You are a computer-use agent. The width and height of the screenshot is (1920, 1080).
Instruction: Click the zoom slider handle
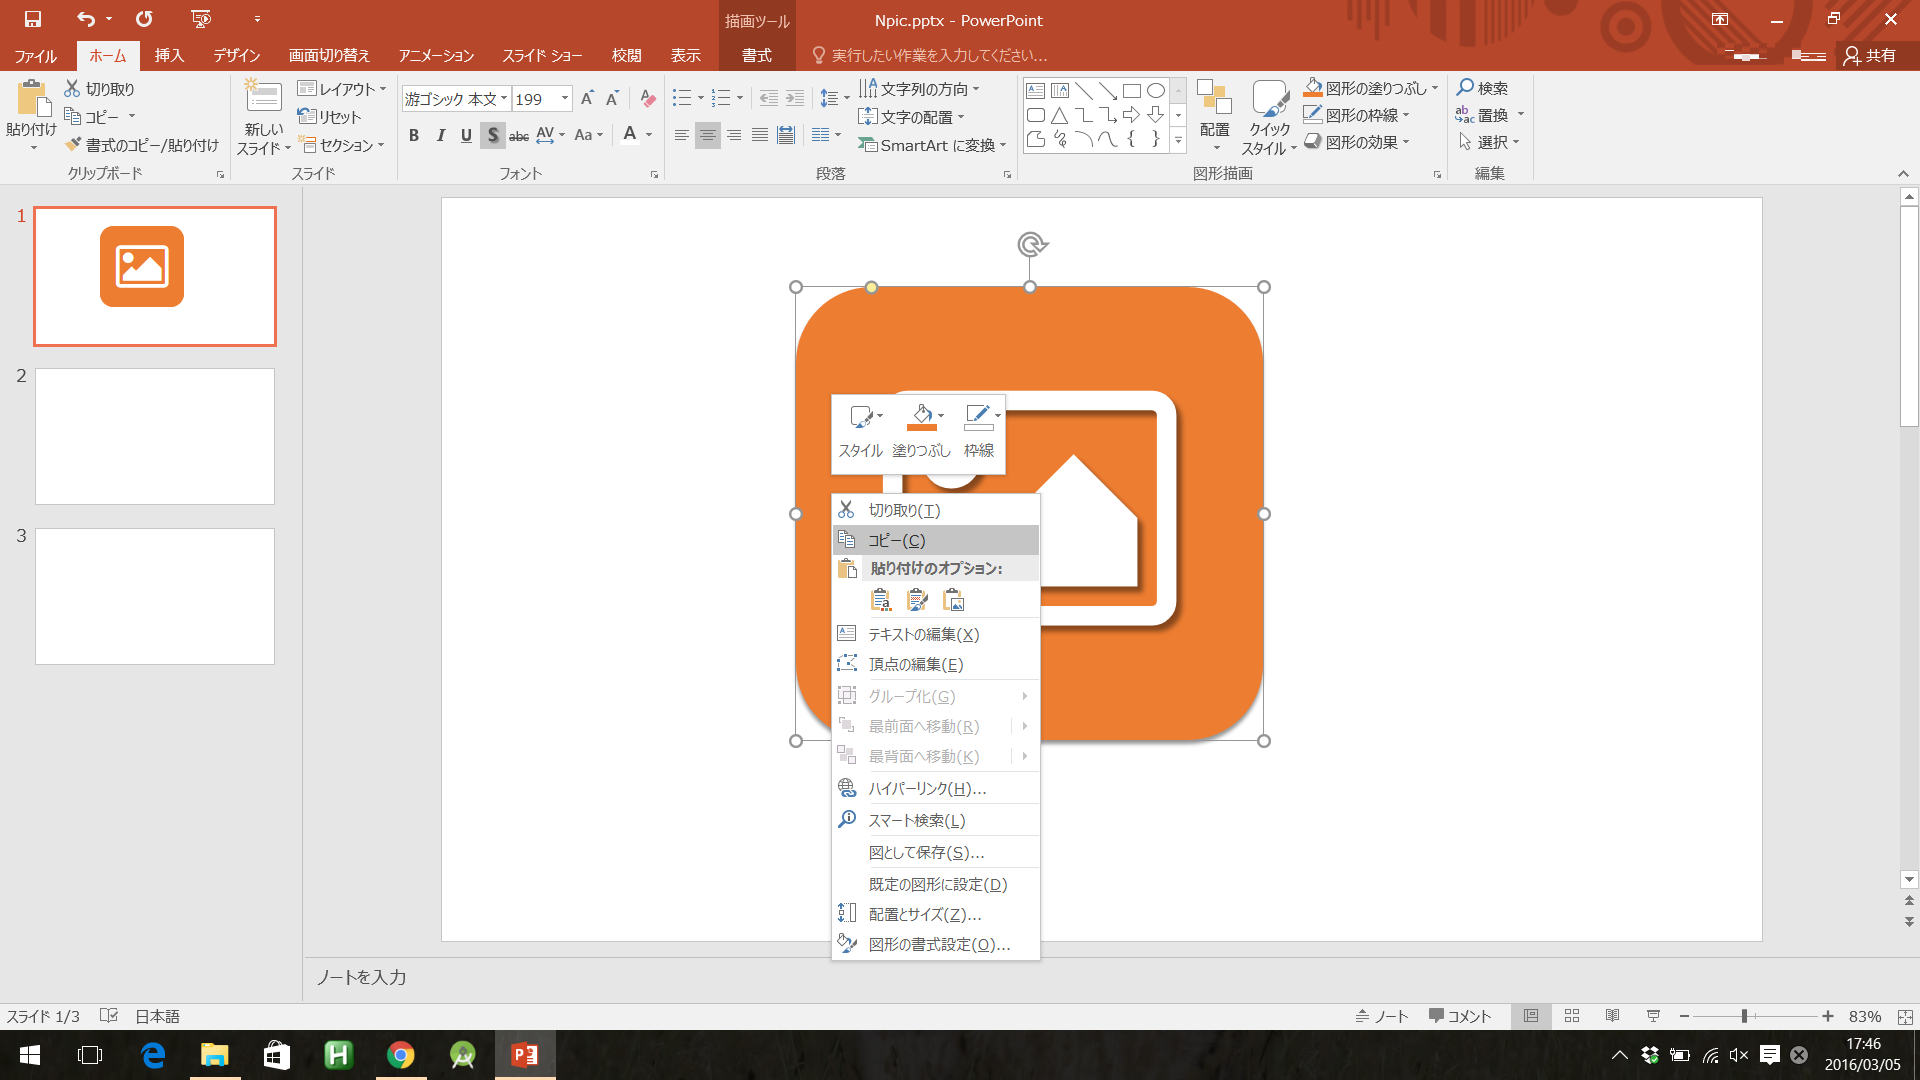click(x=1744, y=1016)
